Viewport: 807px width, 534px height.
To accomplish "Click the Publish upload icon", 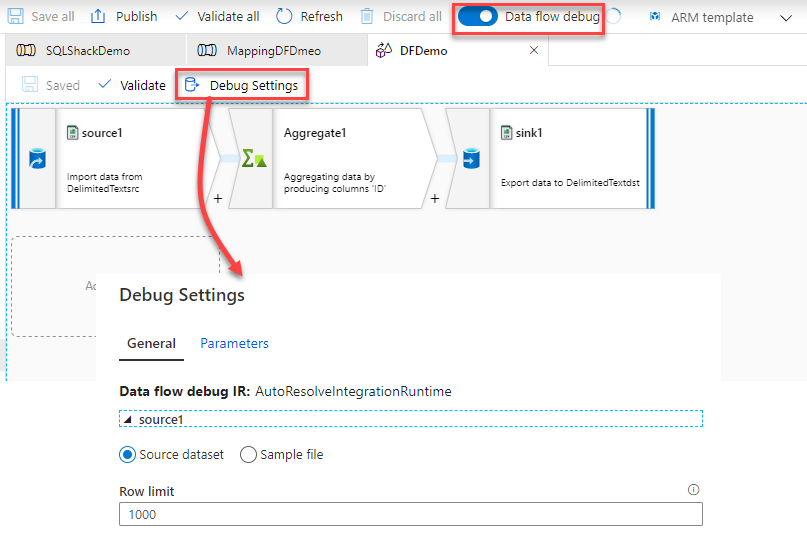I will (x=98, y=16).
